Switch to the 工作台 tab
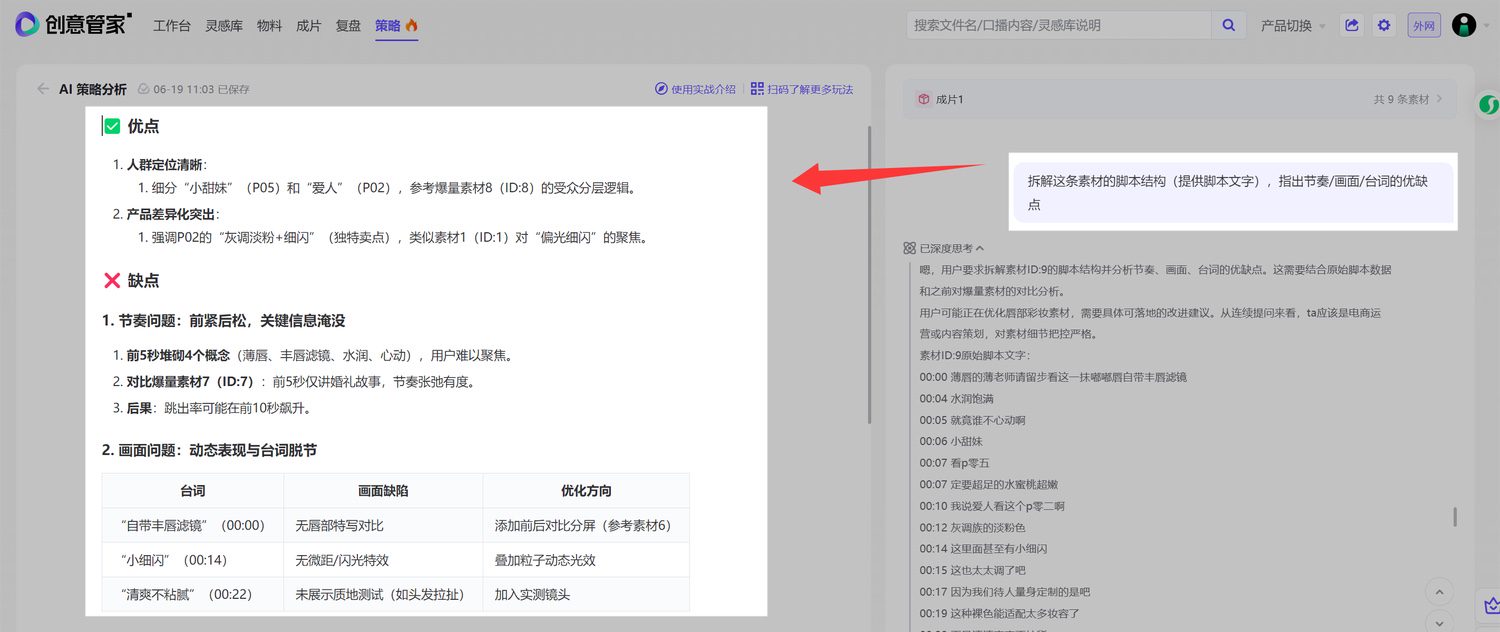The width and height of the screenshot is (1500, 632). pyautogui.click(x=172, y=26)
